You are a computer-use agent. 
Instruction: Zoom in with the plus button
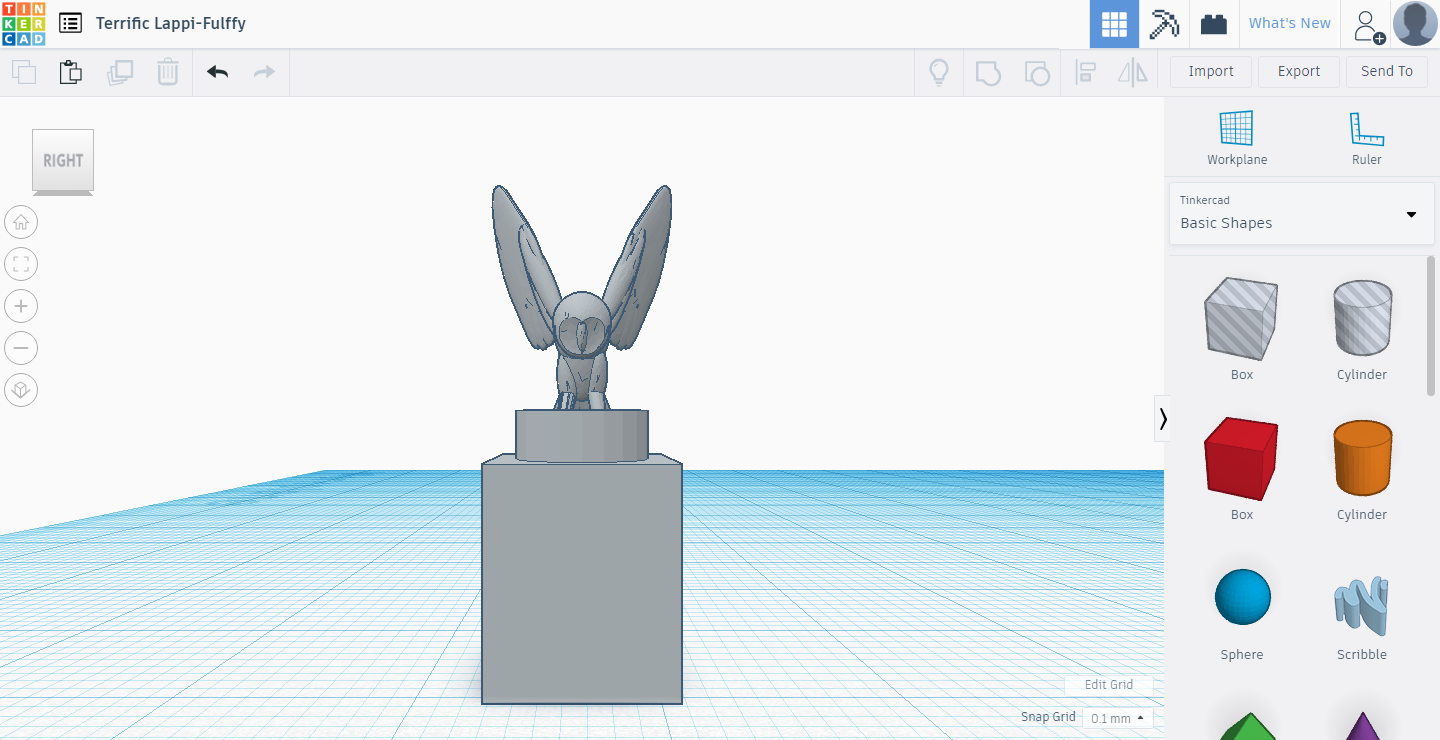pyautogui.click(x=21, y=306)
